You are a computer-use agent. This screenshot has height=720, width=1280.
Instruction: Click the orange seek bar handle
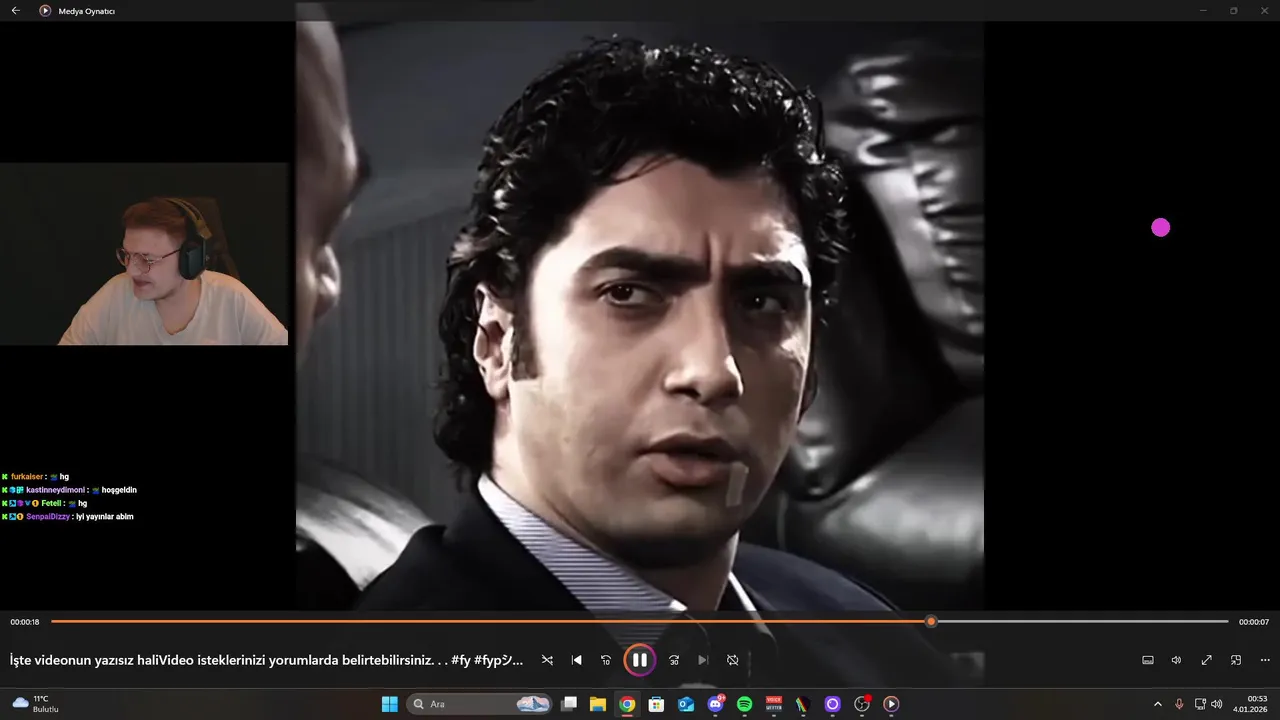[x=931, y=622]
